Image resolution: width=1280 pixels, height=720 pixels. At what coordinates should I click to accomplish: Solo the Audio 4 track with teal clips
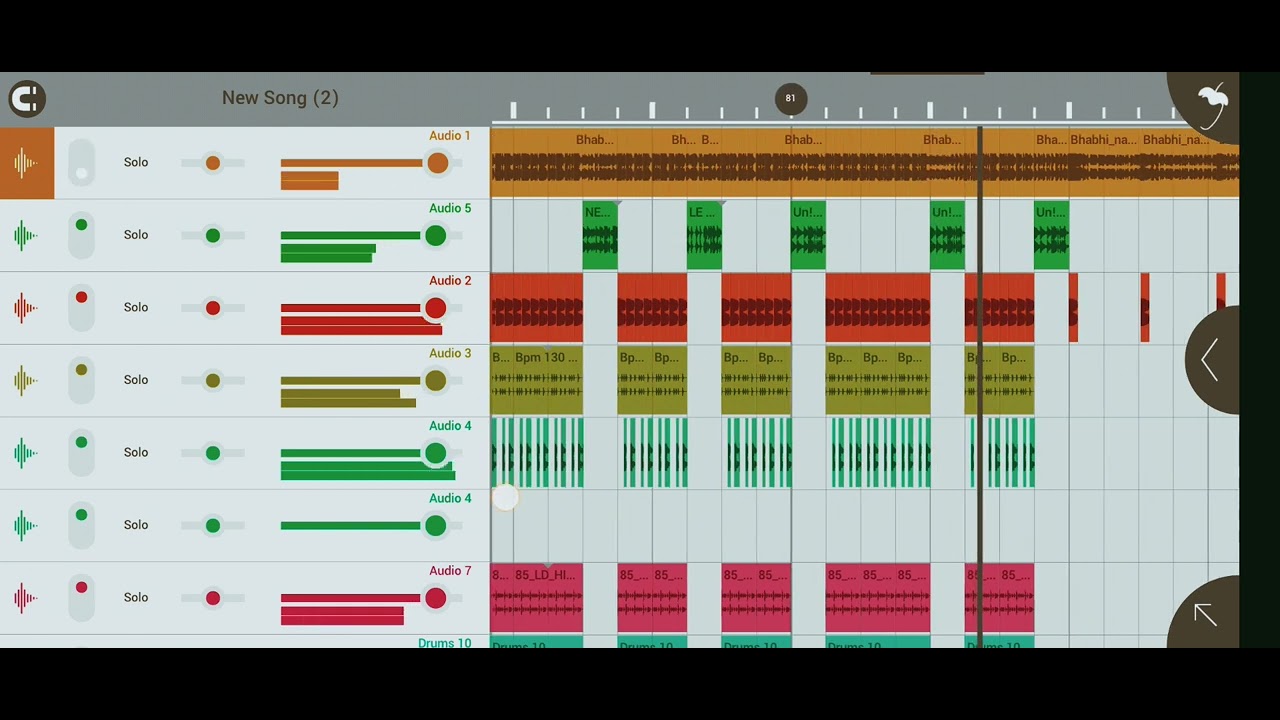pos(136,452)
